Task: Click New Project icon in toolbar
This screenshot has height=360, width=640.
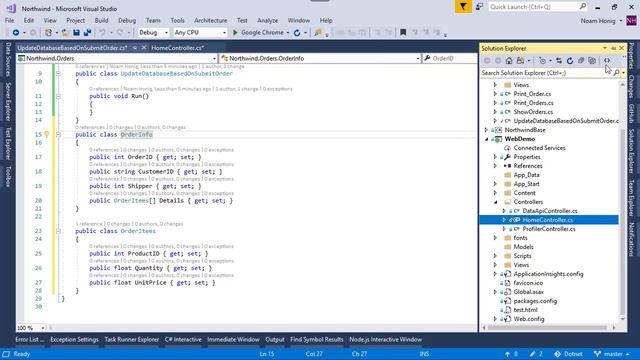Action: [48, 32]
